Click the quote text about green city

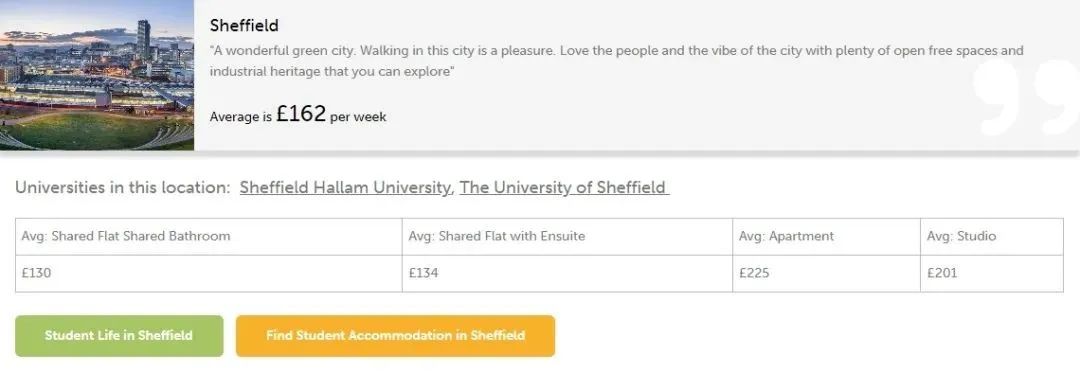[616, 61]
